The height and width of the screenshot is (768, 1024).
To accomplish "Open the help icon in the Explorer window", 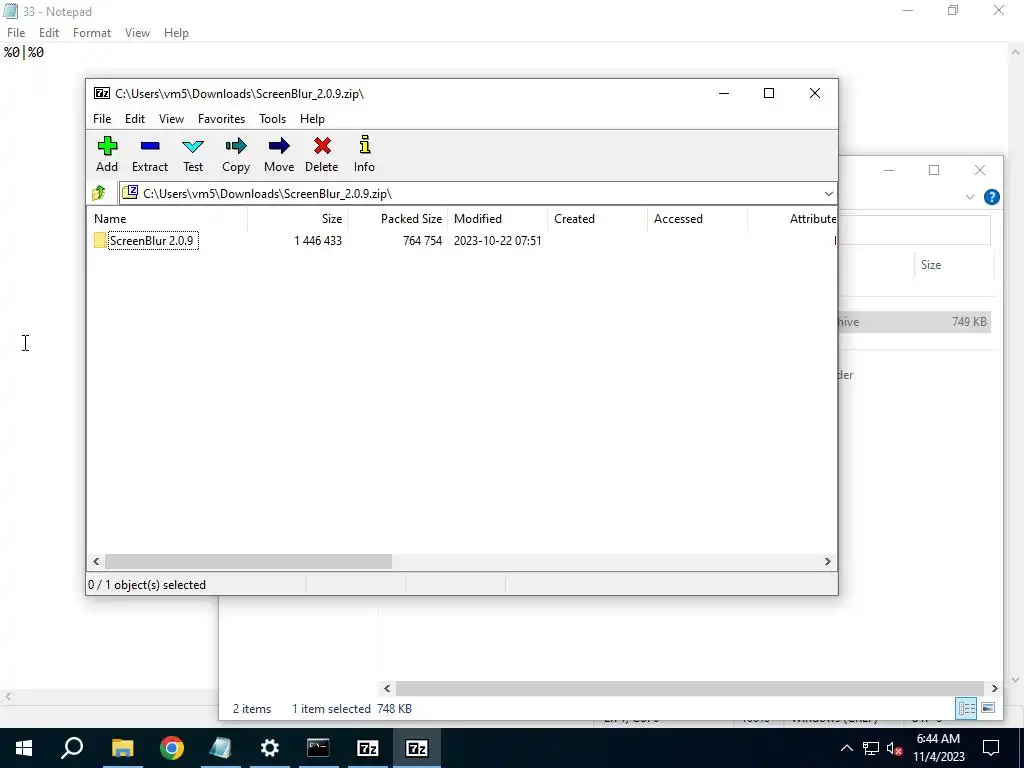I will tap(991, 197).
